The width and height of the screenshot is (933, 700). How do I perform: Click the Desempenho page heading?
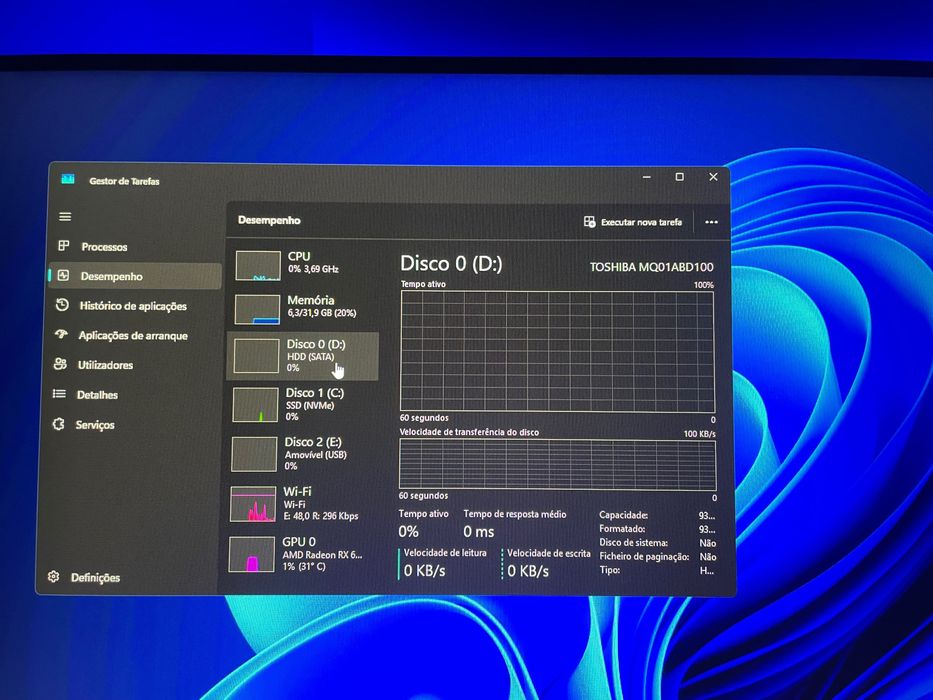tap(269, 220)
